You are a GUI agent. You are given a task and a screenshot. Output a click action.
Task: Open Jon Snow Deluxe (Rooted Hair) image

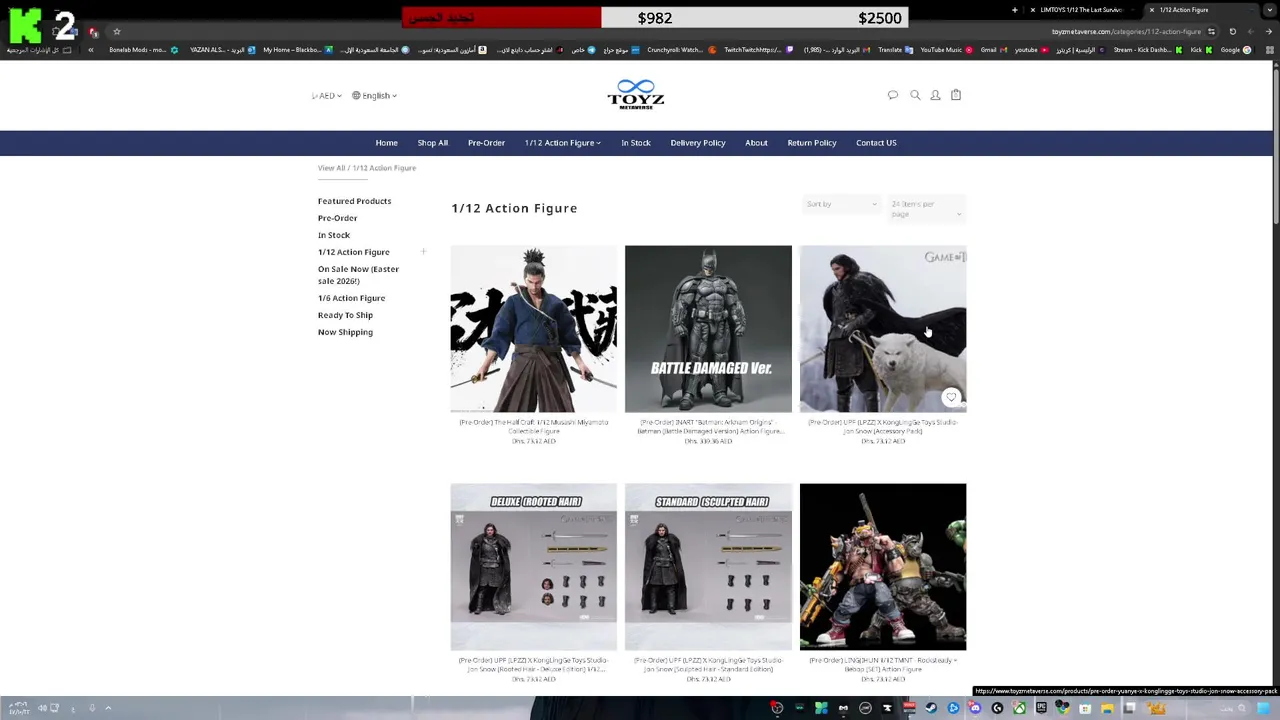click(533, 567)
